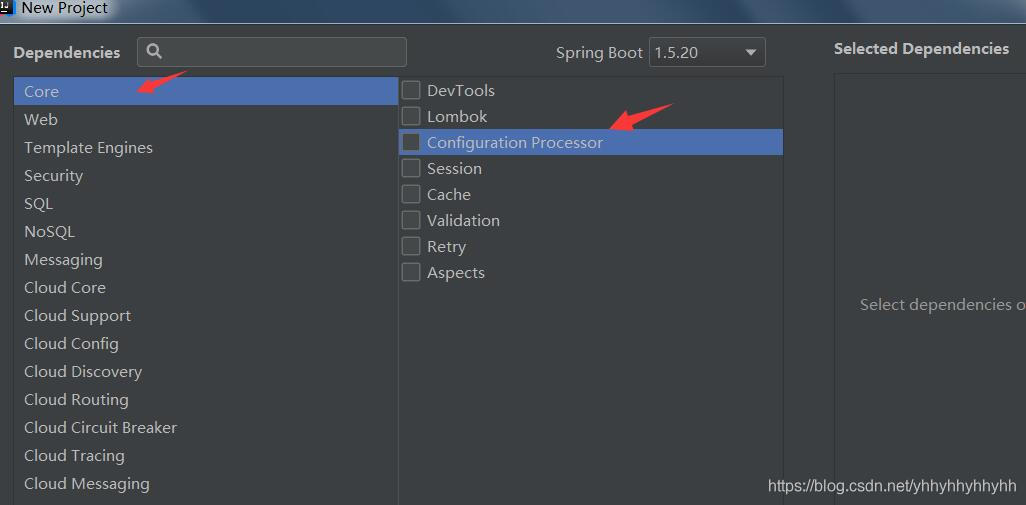Select the Cloud Discovery category
1026x505 pixels.
coord(83,371)
